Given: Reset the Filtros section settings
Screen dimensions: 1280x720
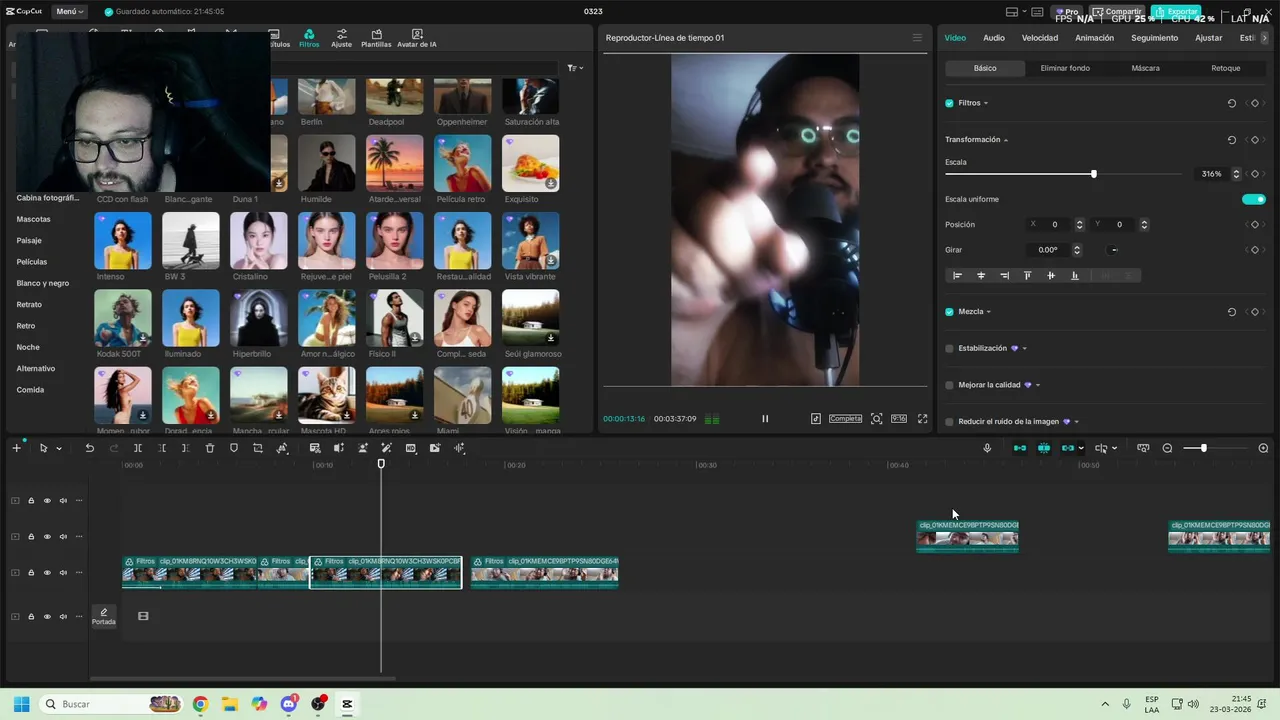Looking at the screenshot, I should tap(1232, 103).
